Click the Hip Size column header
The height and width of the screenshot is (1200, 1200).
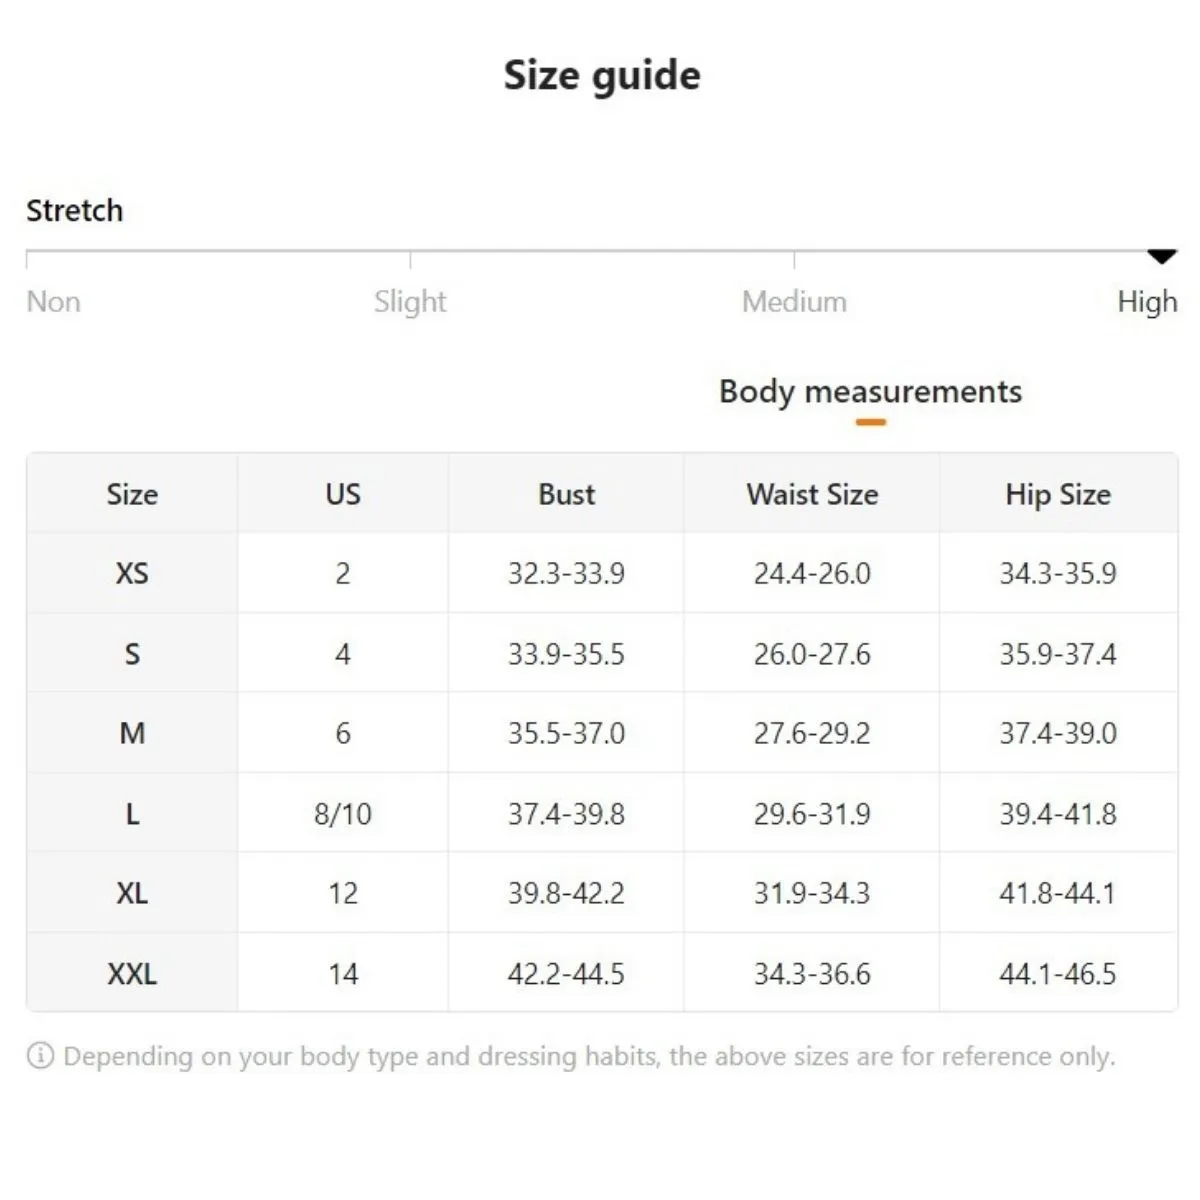(x=1058, y=494)
